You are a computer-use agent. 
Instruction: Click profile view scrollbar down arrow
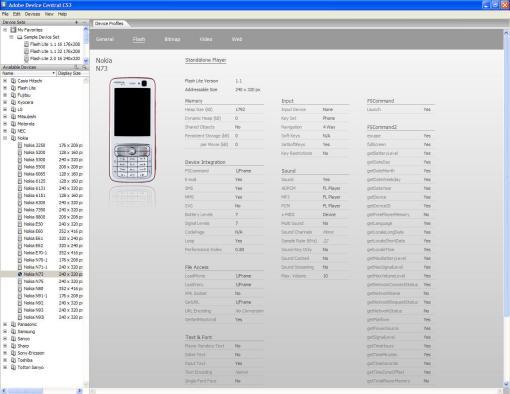[x=506, y=384]
